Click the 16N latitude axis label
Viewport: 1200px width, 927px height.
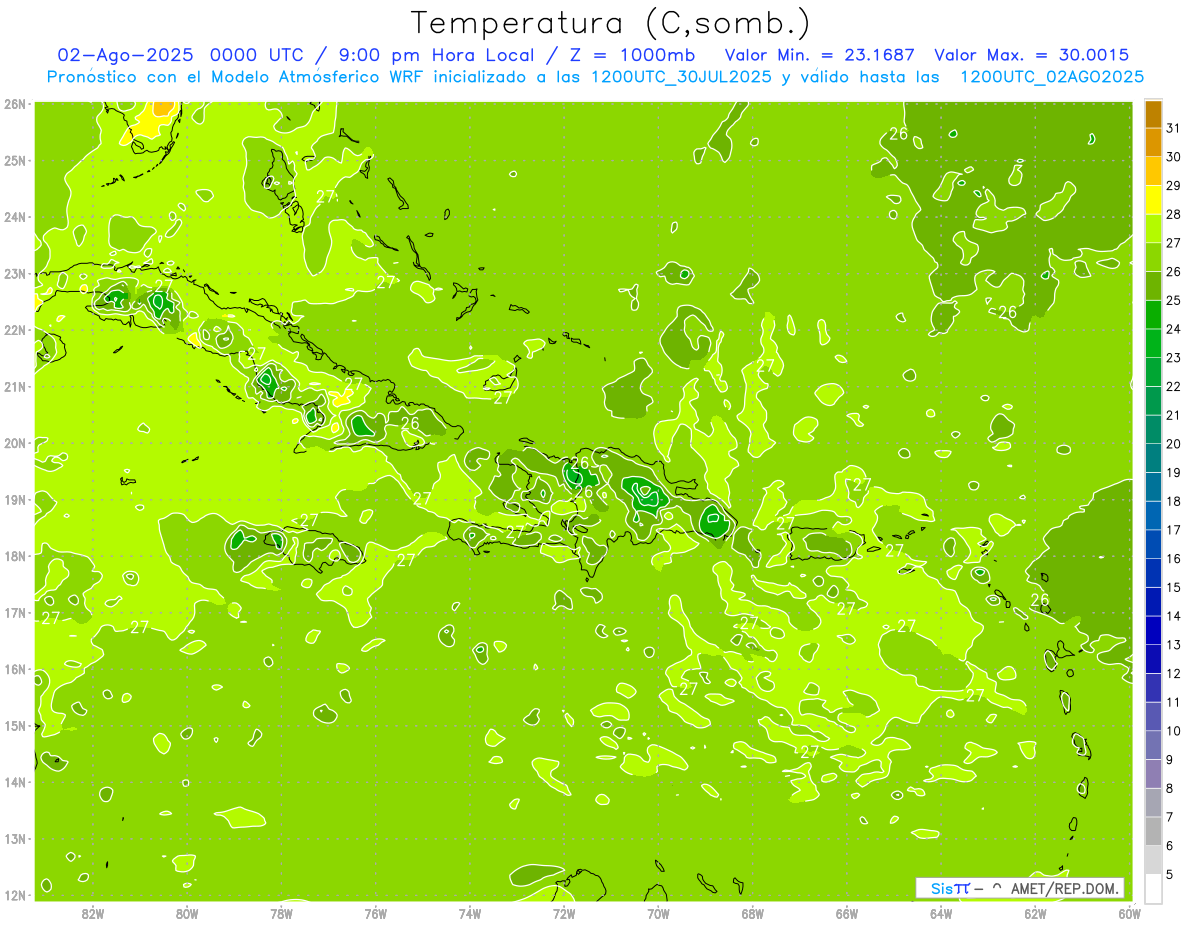click(14, 669)
